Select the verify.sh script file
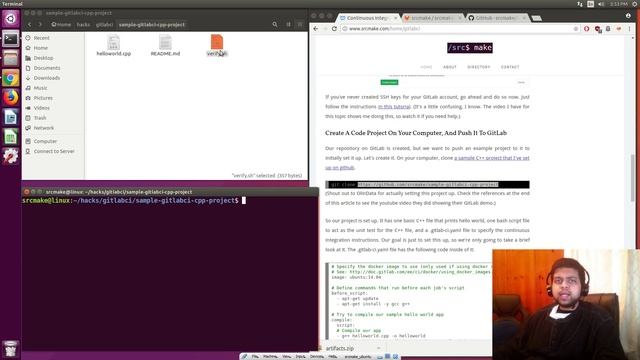This screenshot has width=640, height=360. [x=217, y=45]
